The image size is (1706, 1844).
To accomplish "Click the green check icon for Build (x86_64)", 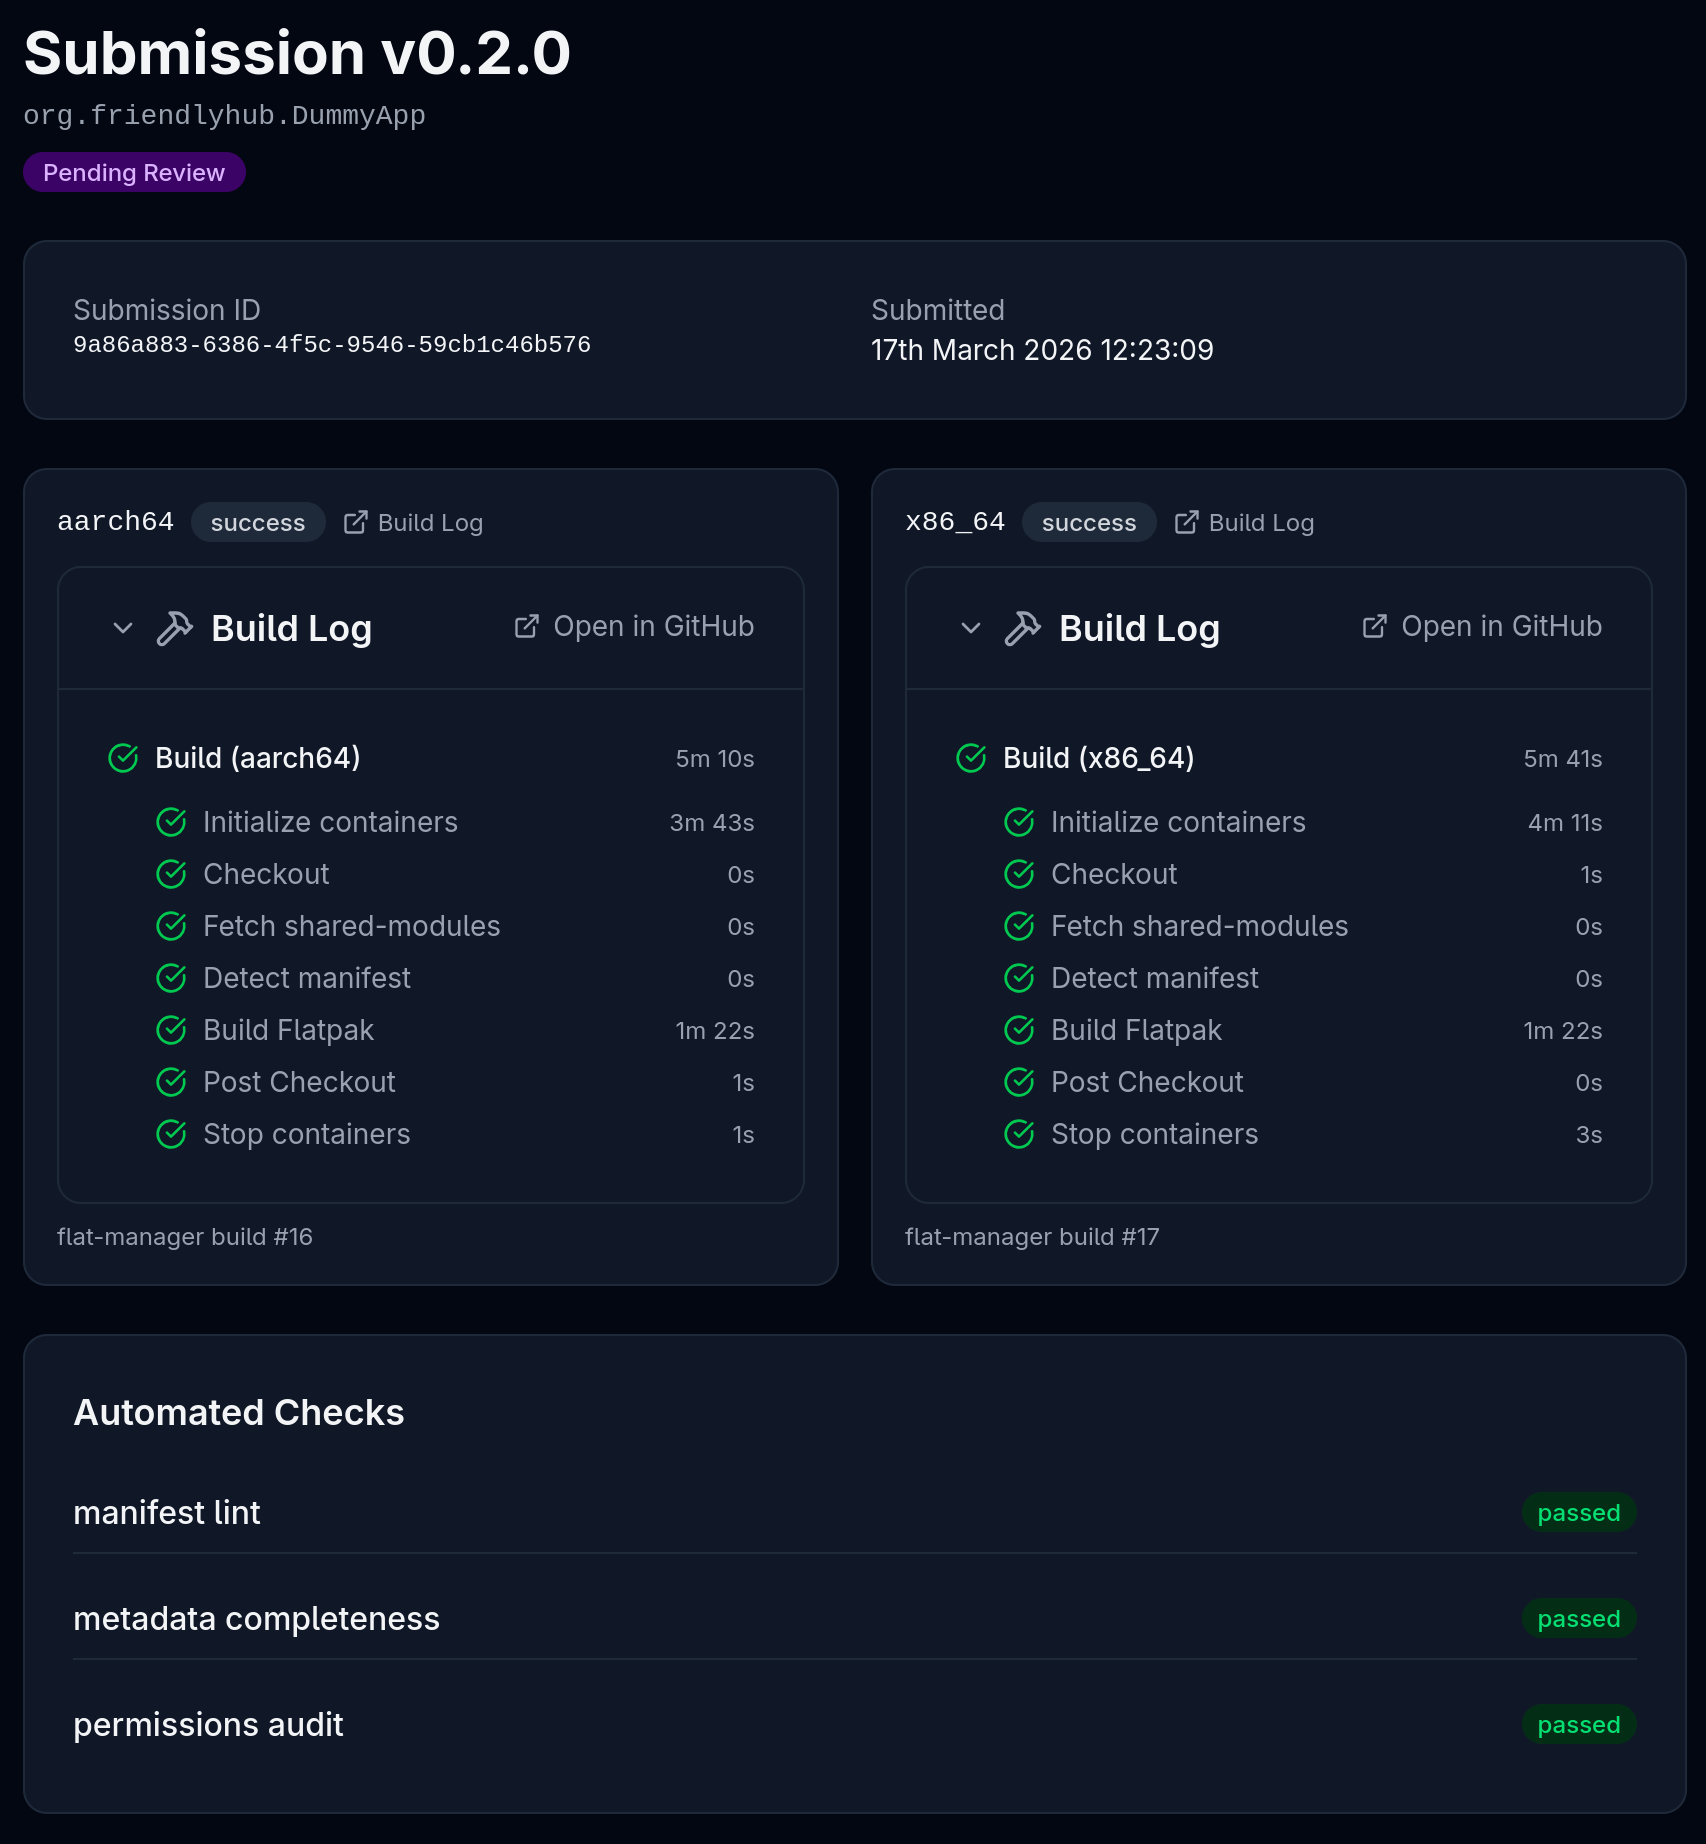I will 971,759.
